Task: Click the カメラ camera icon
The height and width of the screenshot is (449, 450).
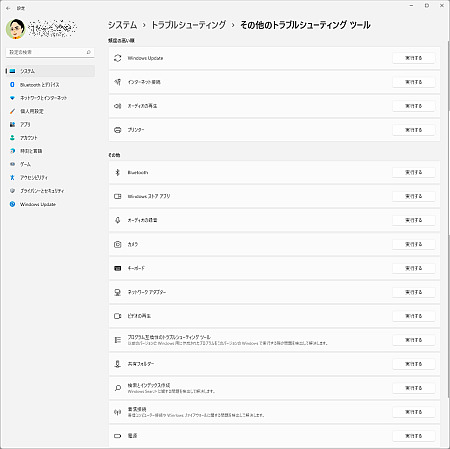Action: [x=118, y=244]
